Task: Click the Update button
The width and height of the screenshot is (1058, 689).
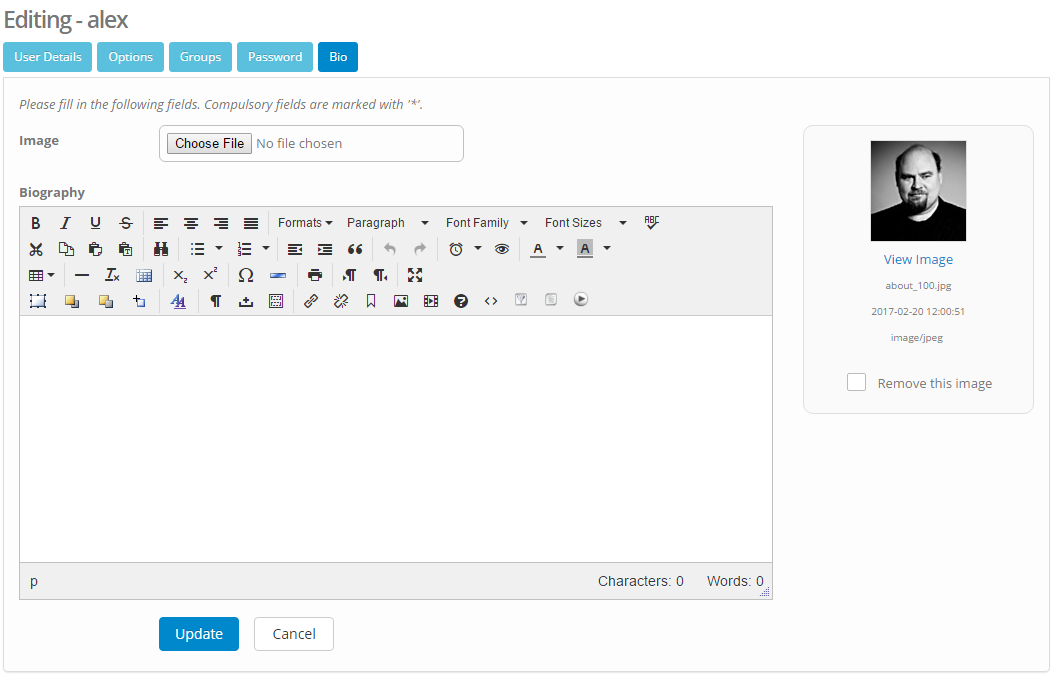Action: 199,634
